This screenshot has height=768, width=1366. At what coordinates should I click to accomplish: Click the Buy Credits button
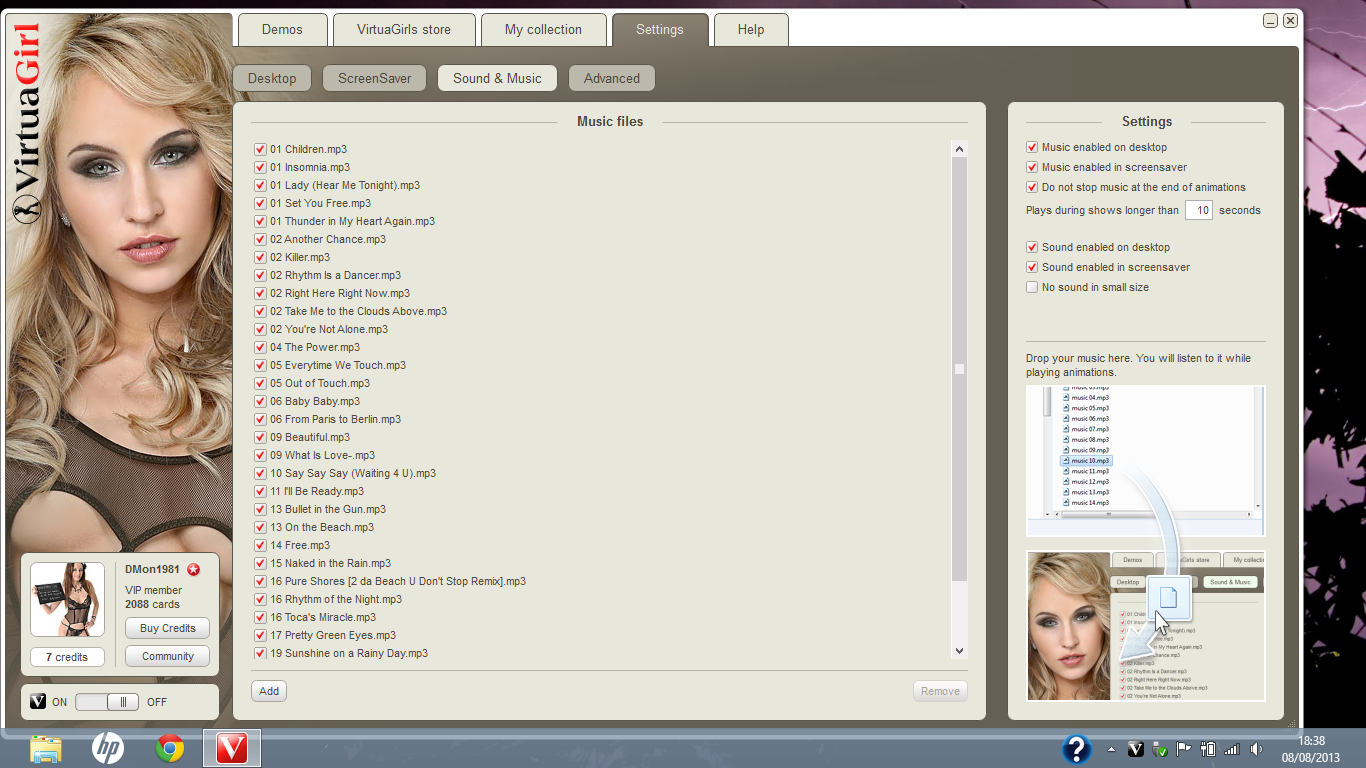click(168, 628)
